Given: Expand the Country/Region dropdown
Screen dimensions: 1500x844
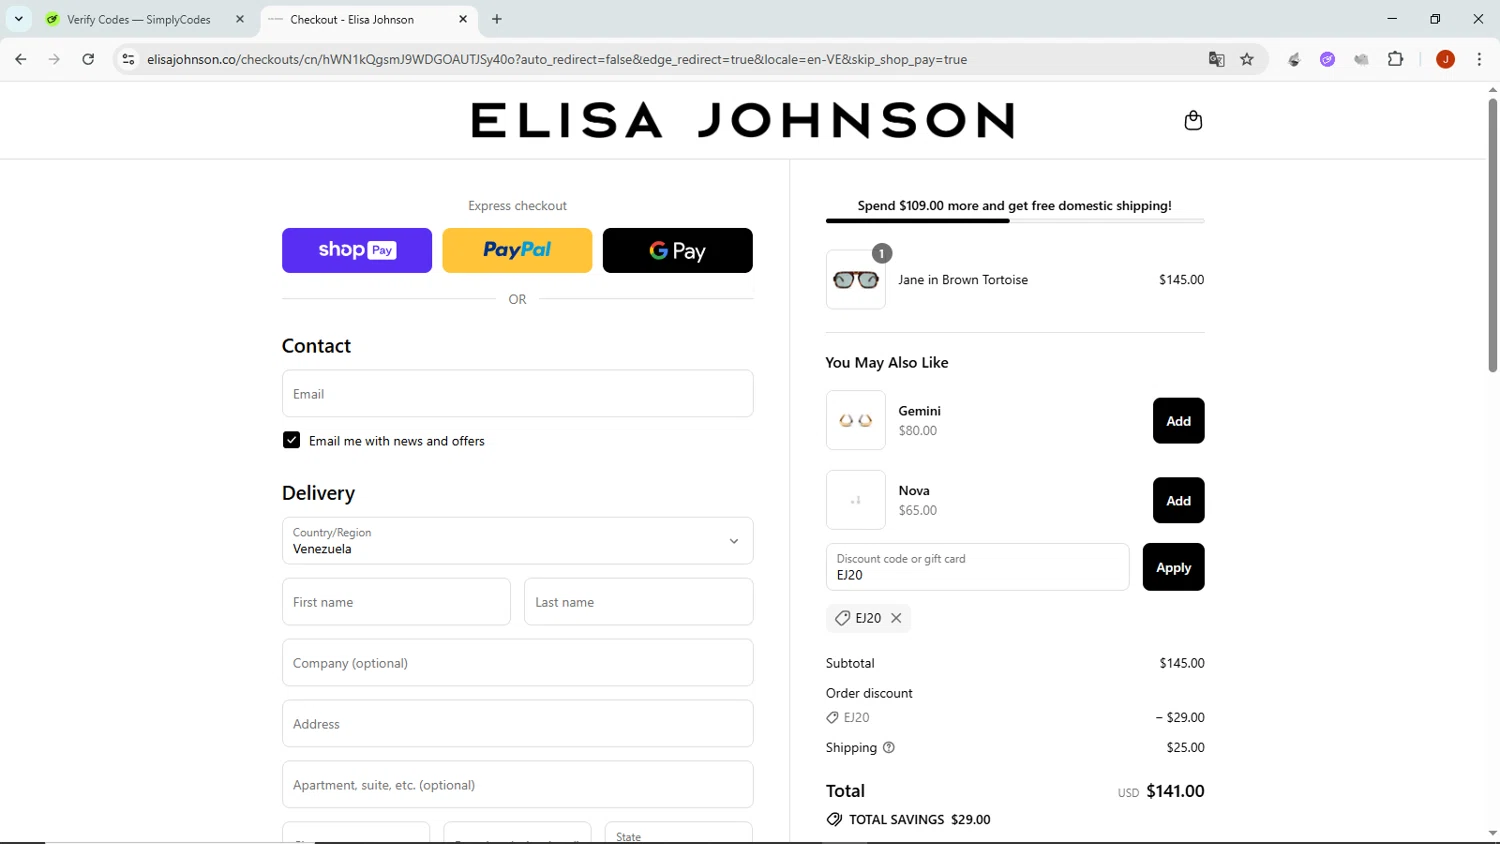Looking at the screenshot, I should pos(517,541).
